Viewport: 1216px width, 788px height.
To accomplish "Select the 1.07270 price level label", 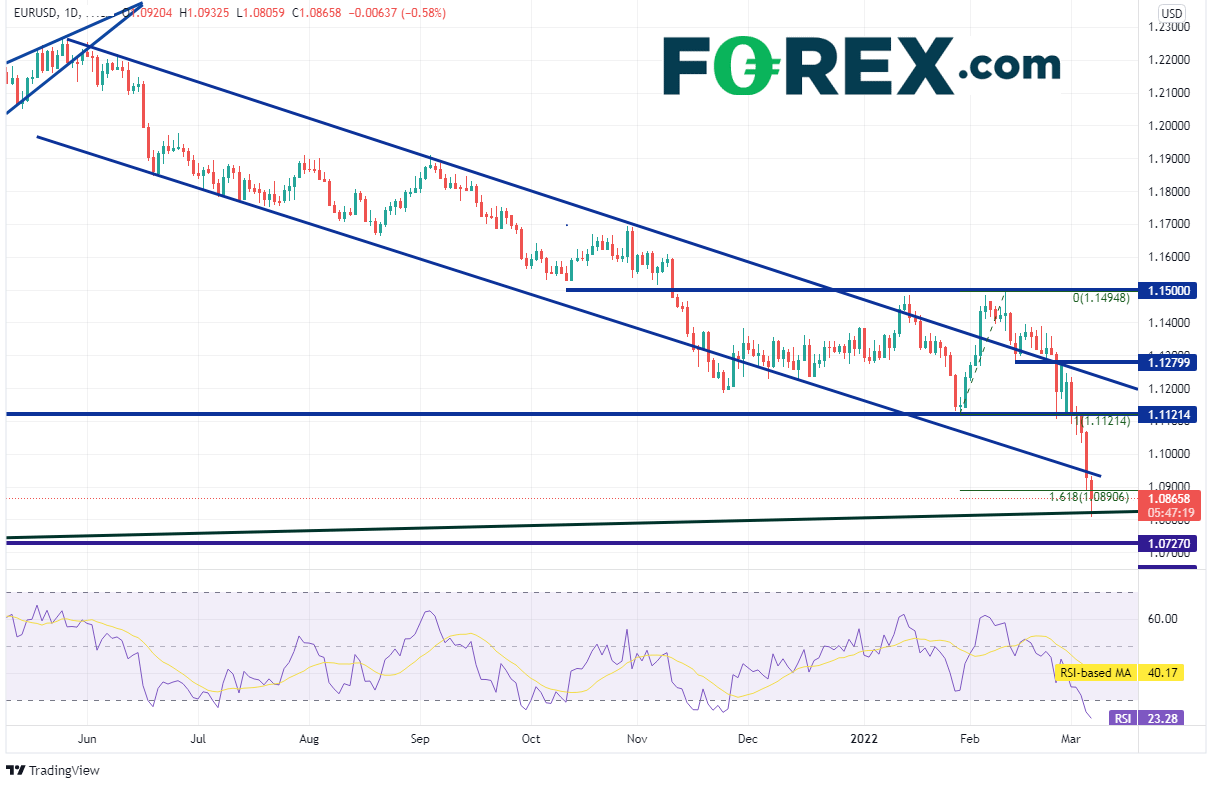I will coord(1166,544).
